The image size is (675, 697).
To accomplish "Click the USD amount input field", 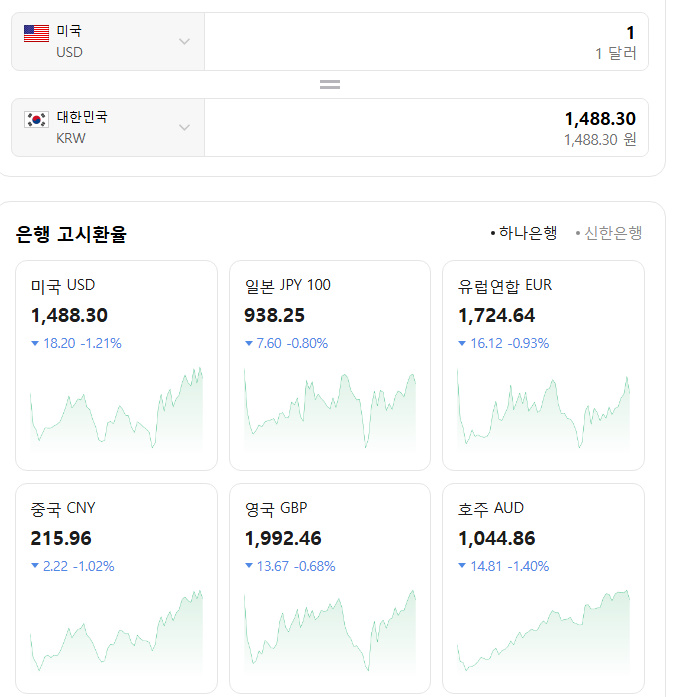I will (425, 41).
